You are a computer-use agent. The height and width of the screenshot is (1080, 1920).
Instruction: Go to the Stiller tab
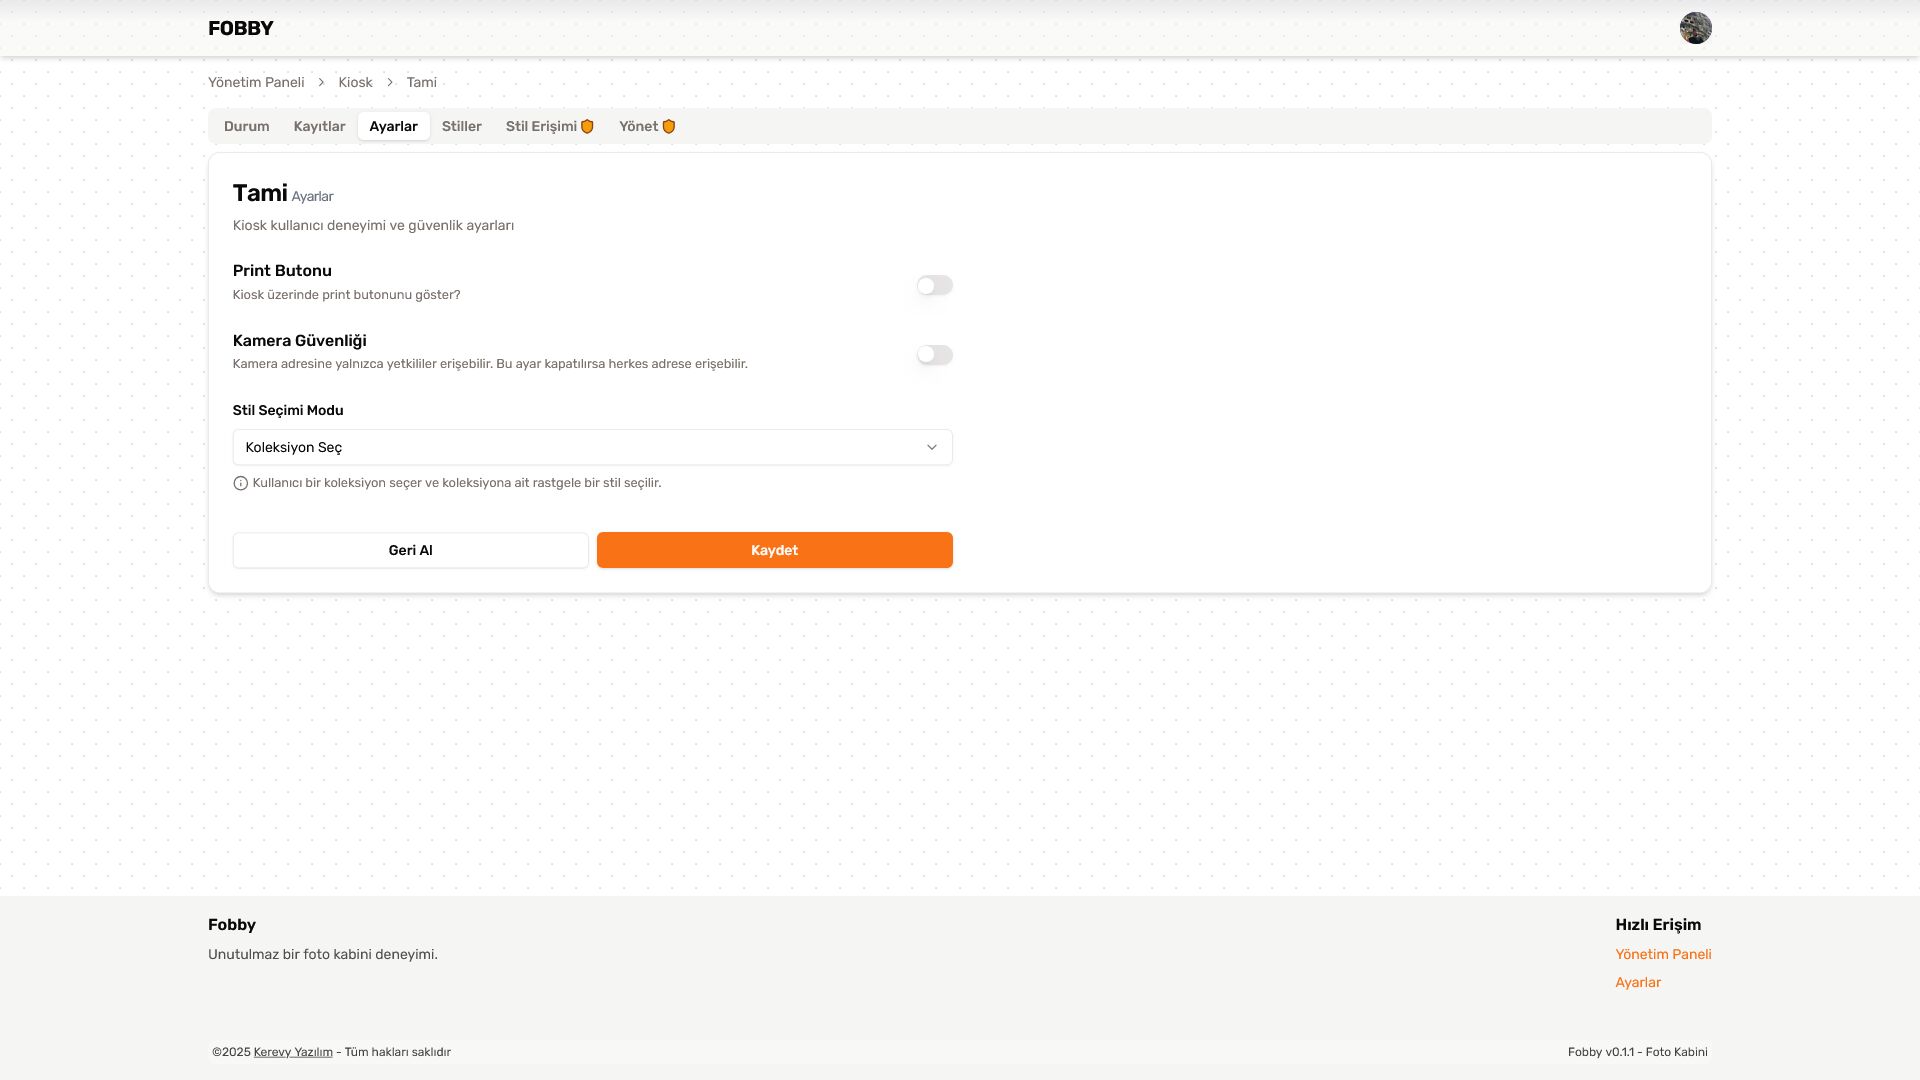click(461, 127)
